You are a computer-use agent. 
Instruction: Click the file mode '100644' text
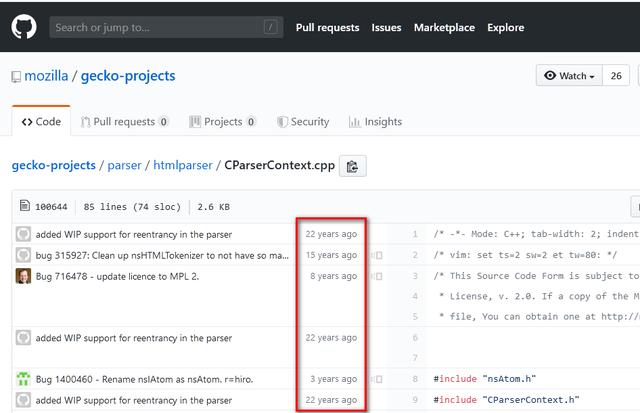pyautogui.click(x=51, y=207)
